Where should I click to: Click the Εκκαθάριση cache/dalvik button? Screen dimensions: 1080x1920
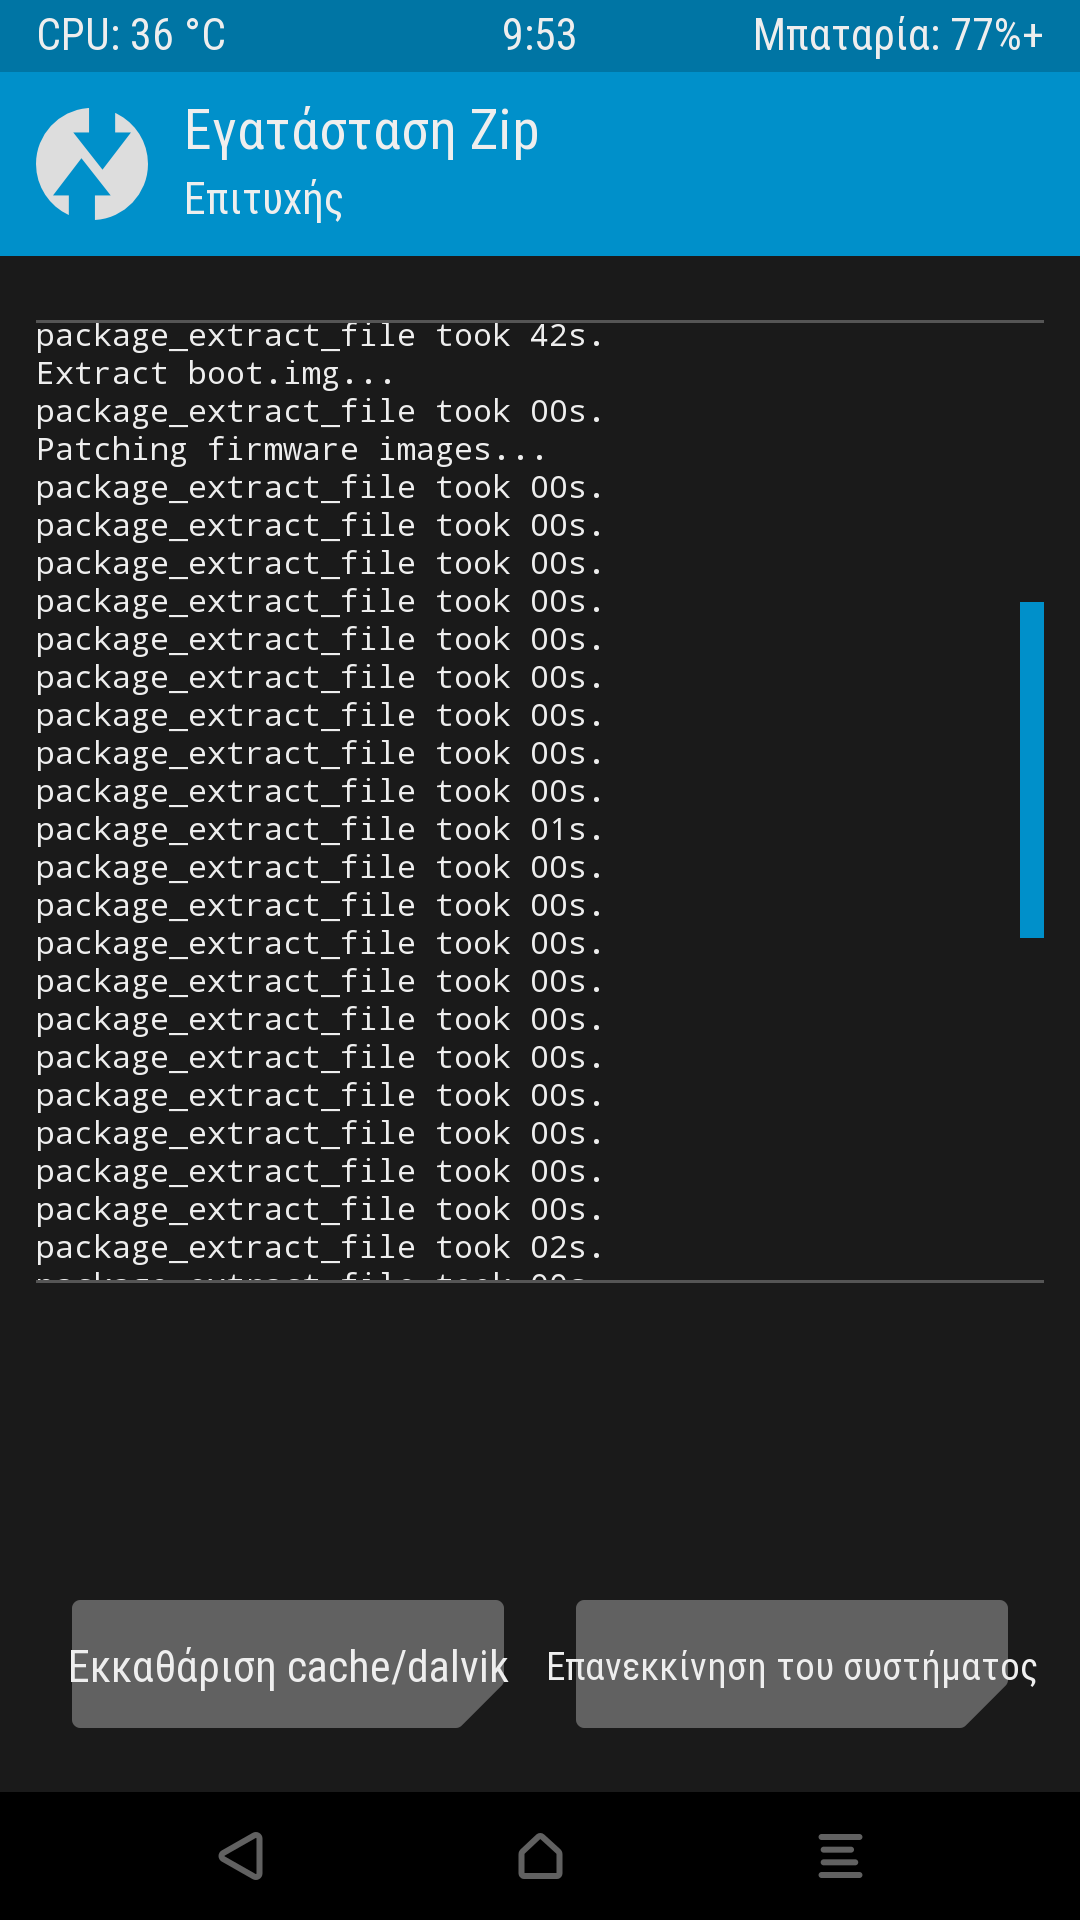[x=288, y=1664]
